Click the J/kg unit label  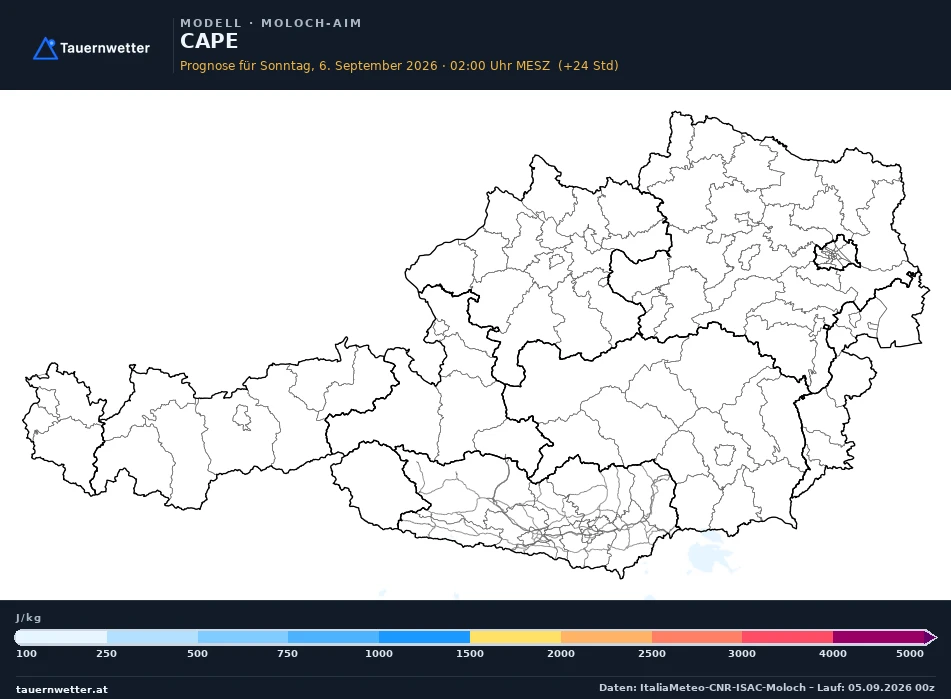coord(29,618)
